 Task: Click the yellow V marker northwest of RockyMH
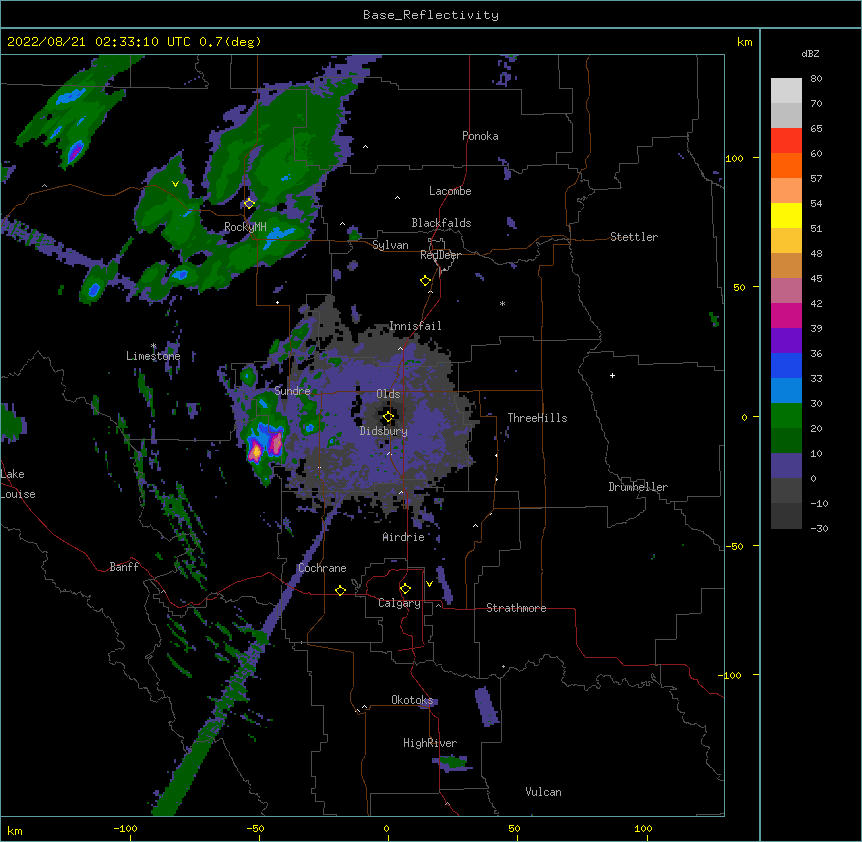175,184
